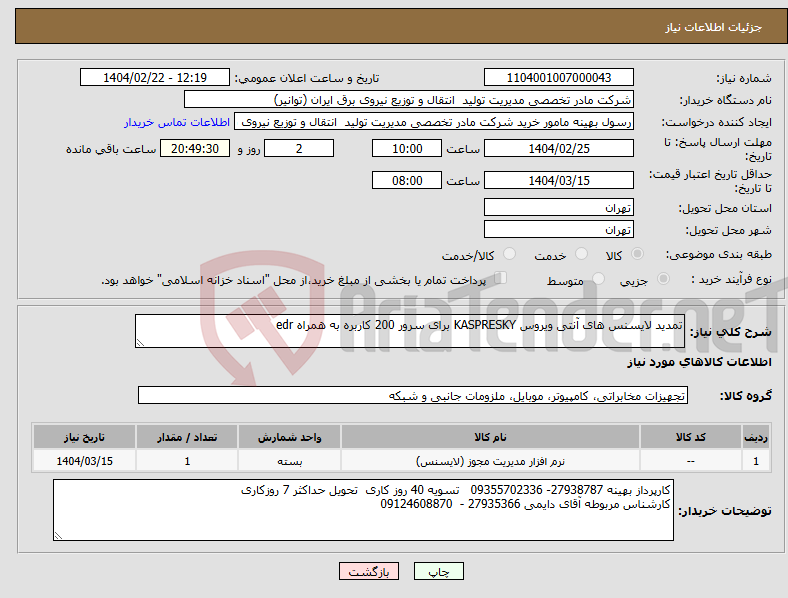
Task: Click the delivery province field تهران
Action: pos(559,207)
